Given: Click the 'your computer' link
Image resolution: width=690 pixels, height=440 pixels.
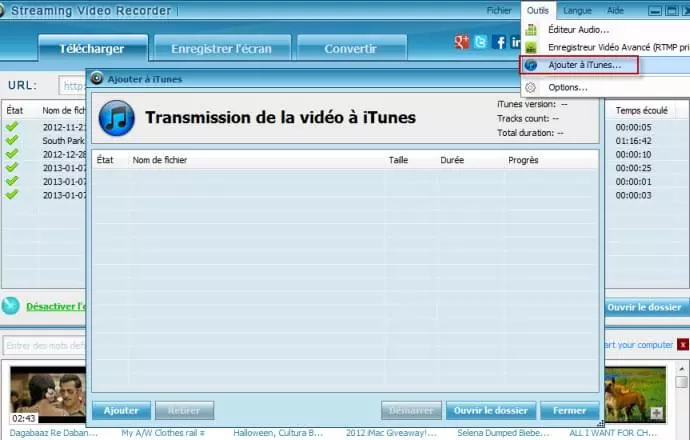Looking at the screenshot, I should point(639,345).
